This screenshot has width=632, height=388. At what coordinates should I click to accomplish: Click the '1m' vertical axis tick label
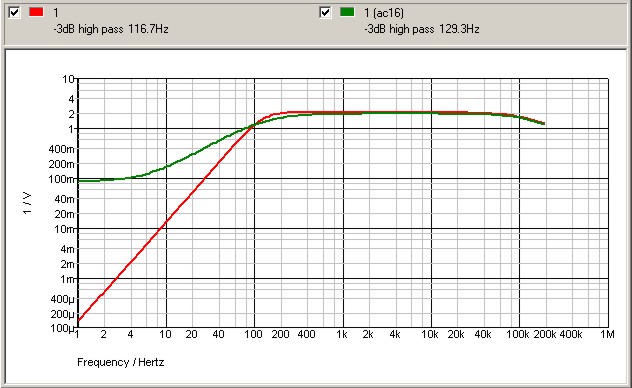67,279
